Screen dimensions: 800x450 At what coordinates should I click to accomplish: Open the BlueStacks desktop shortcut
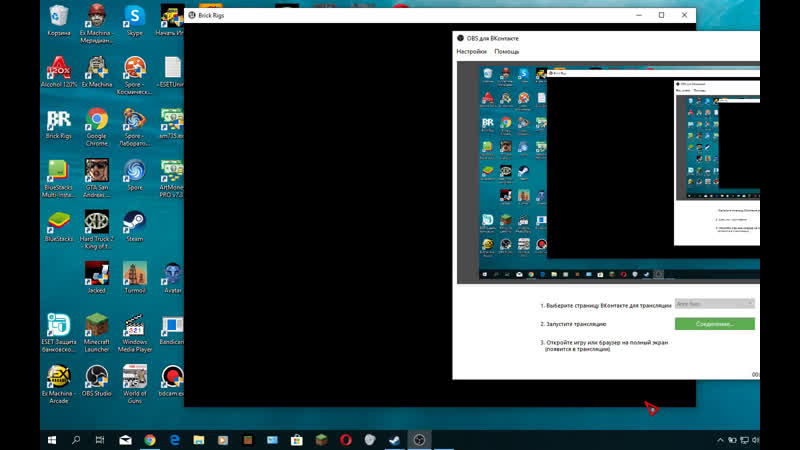(59, 227)
